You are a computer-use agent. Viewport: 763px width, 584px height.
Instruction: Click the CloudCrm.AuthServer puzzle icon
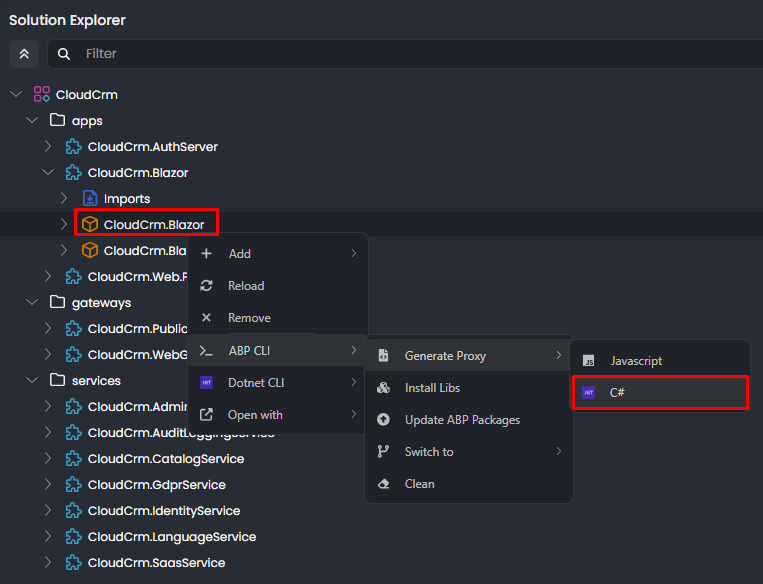pyautogui.click(x=73, y=146)
